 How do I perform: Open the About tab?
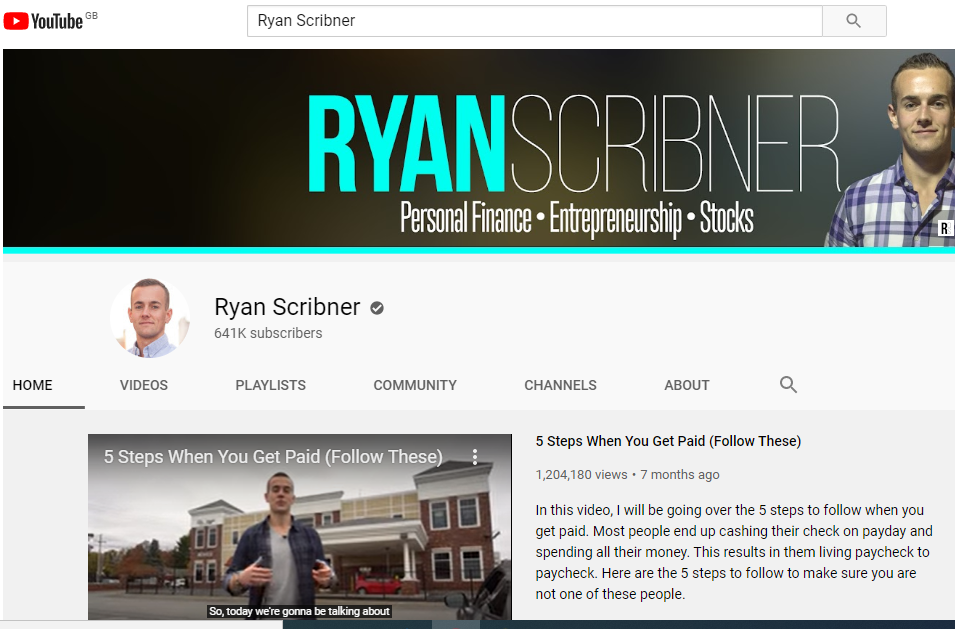(x=686, y=385)
